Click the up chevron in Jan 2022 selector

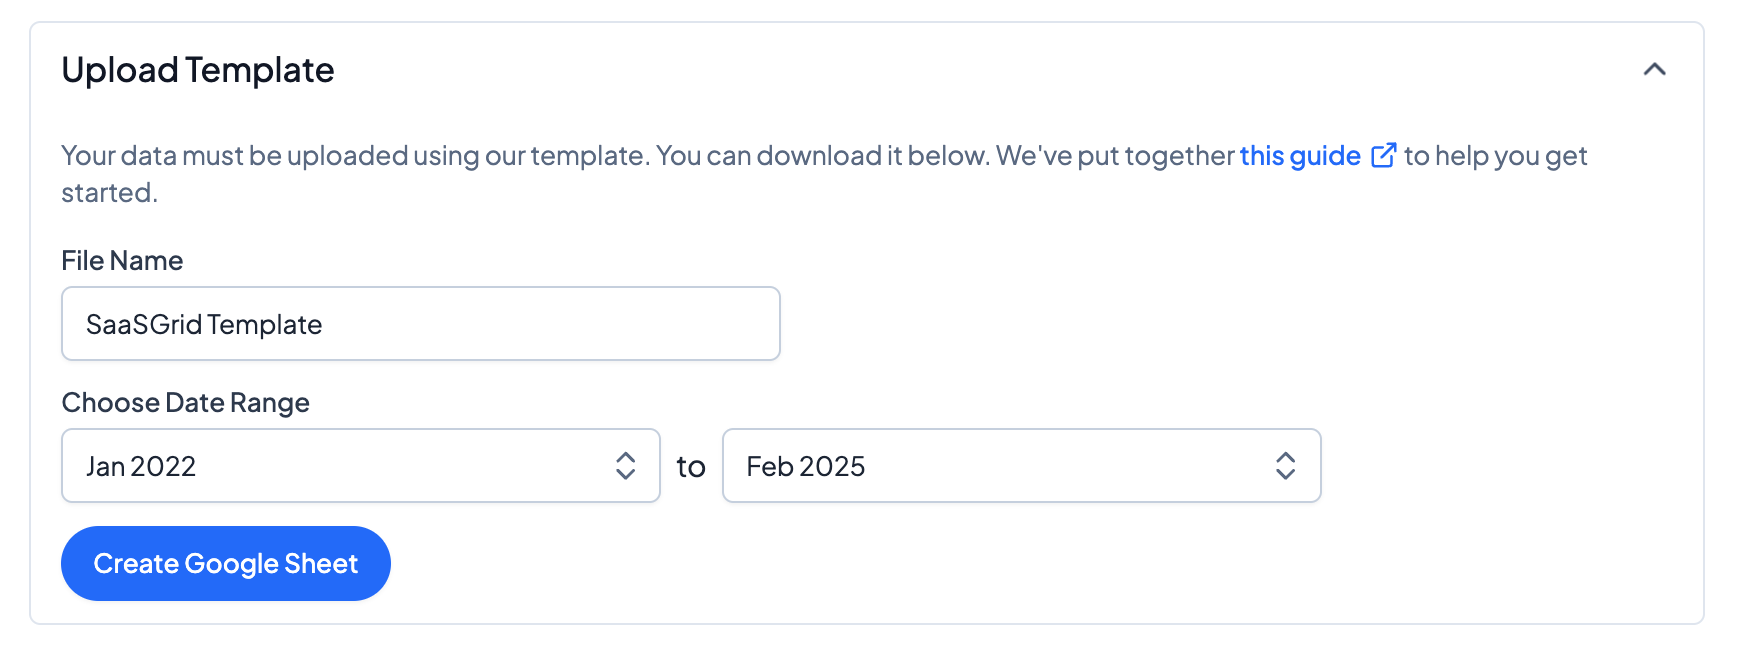[626, 457]
